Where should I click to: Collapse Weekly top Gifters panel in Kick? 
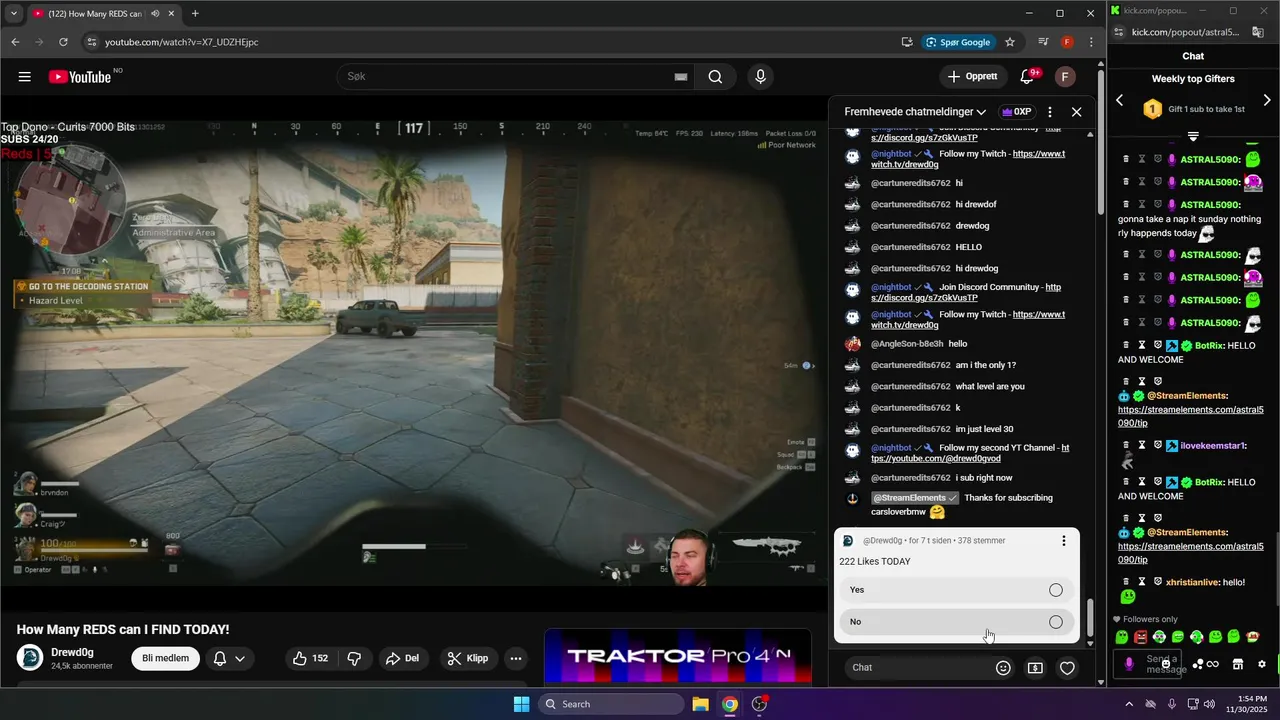coord(1193,136)
